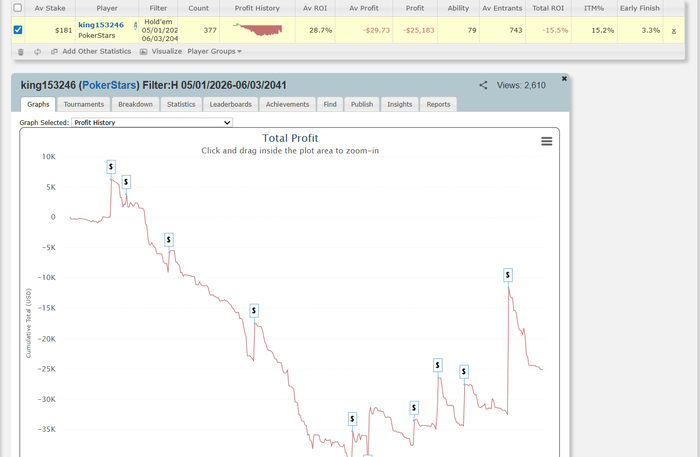Click the $181 average stake value
This screenshot has width=700, height=457.
[x=63, y=30]
